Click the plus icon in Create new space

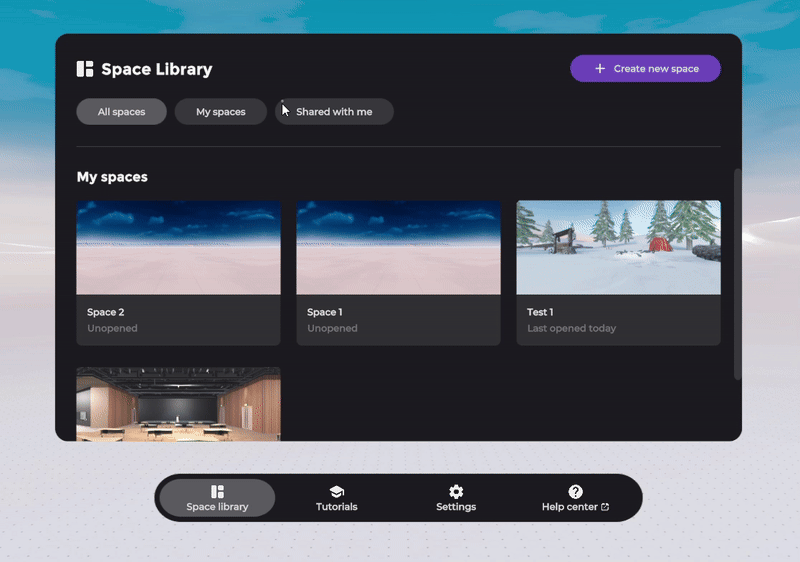pyautogui.click(x=600, y=69)
